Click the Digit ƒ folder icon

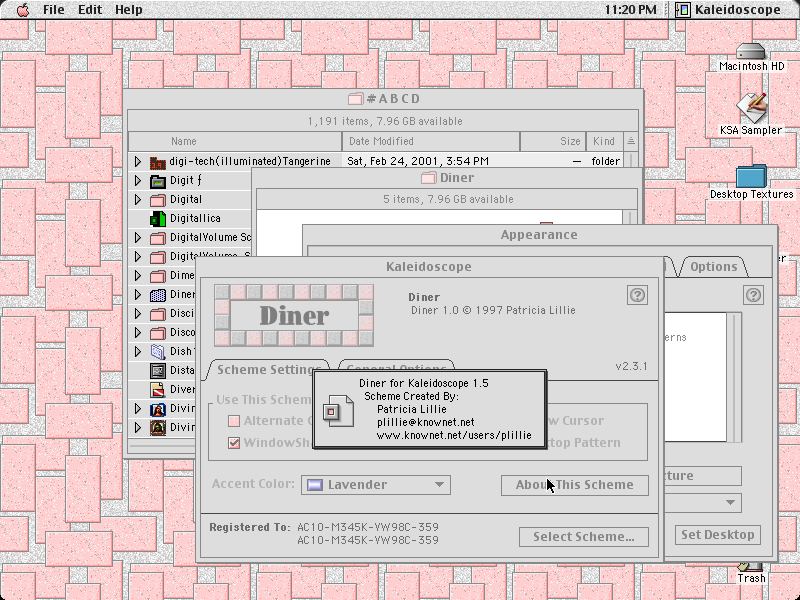coord(158,181)
